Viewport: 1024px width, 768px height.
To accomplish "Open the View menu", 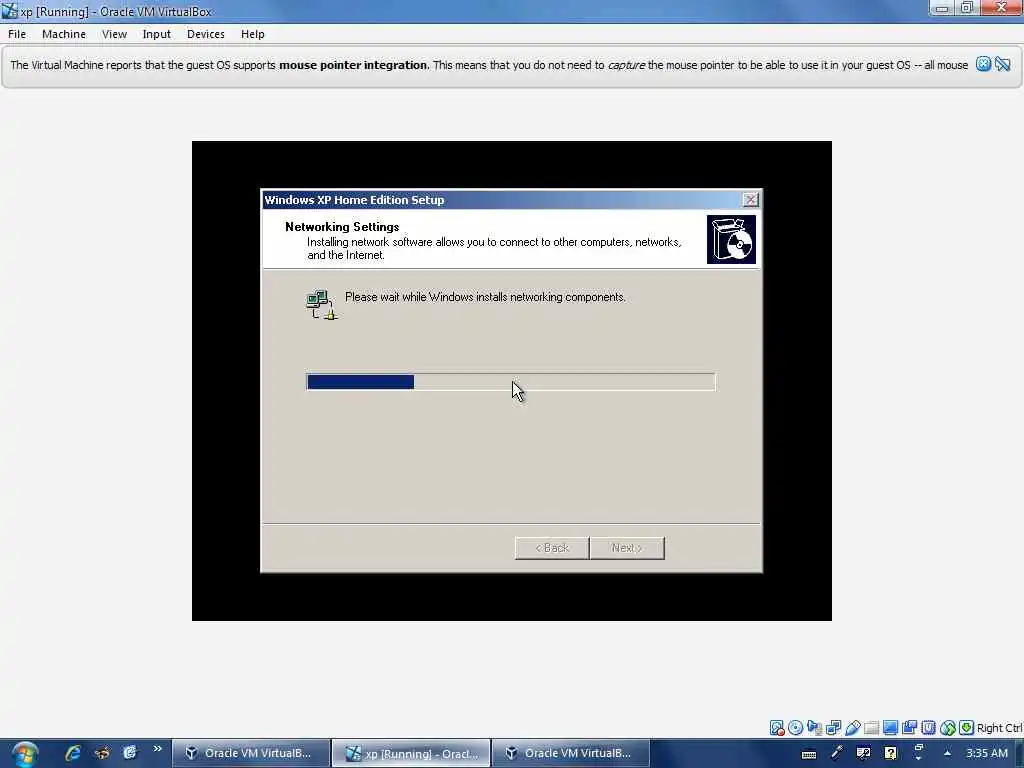I will (114, 34).
